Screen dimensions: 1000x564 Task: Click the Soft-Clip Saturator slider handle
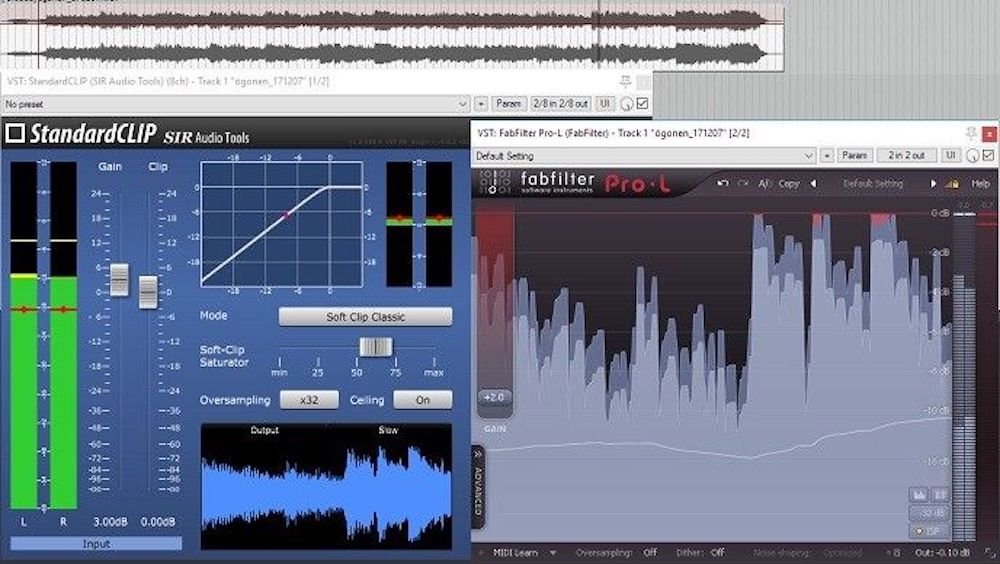pos(376,347)
